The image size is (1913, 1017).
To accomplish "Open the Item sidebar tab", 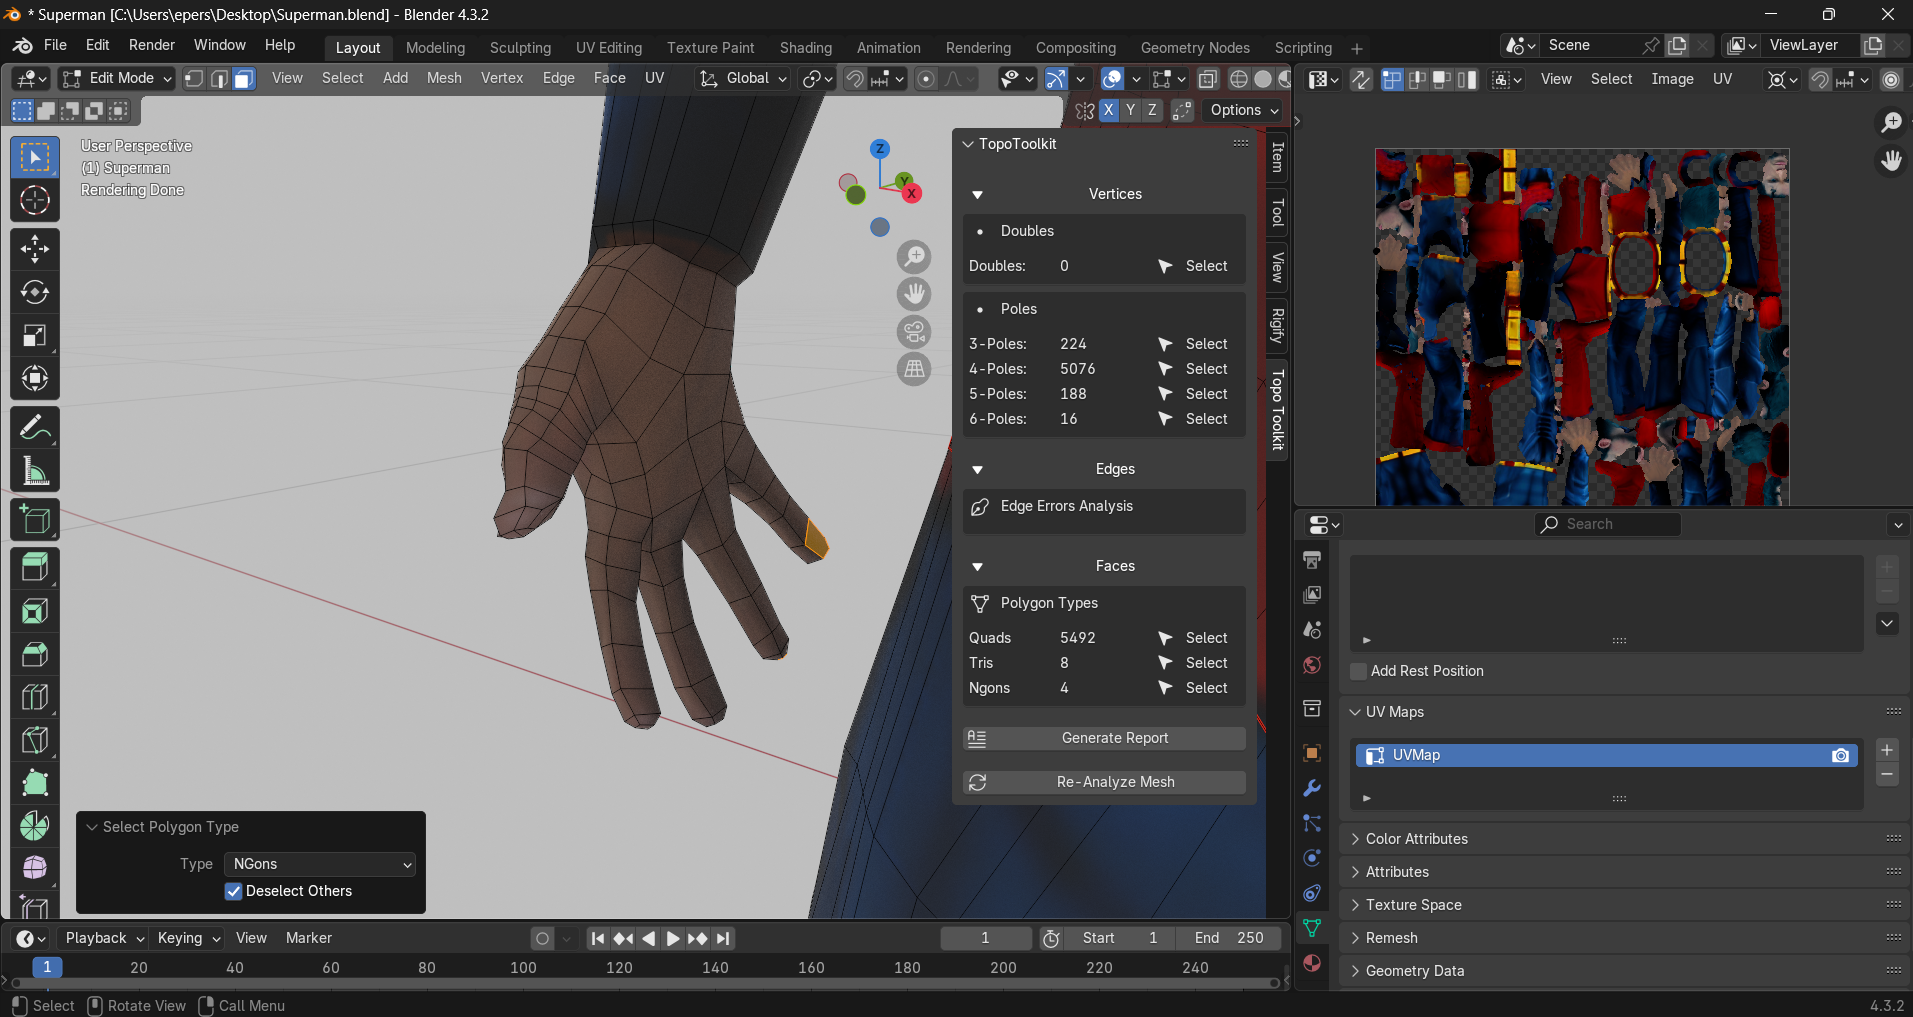I will coord(1277,157).
